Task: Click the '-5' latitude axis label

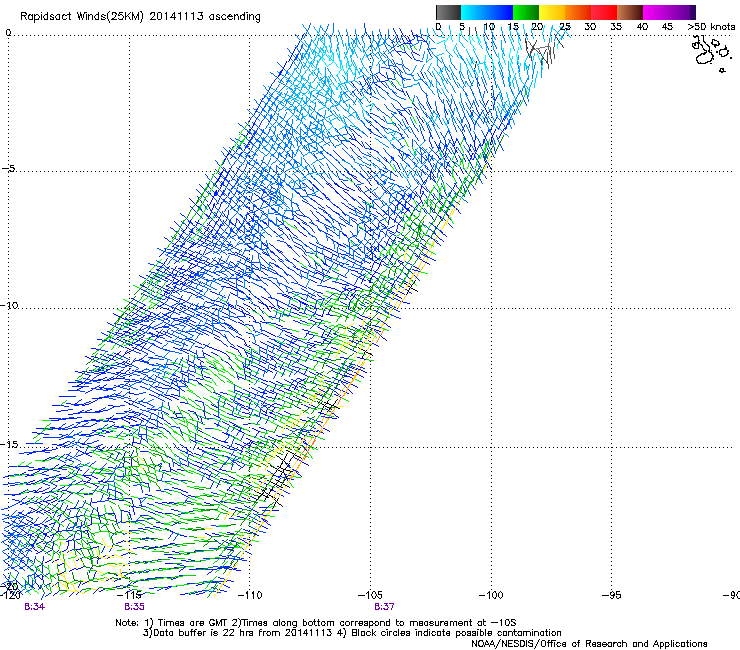Action: pos(8,169)
